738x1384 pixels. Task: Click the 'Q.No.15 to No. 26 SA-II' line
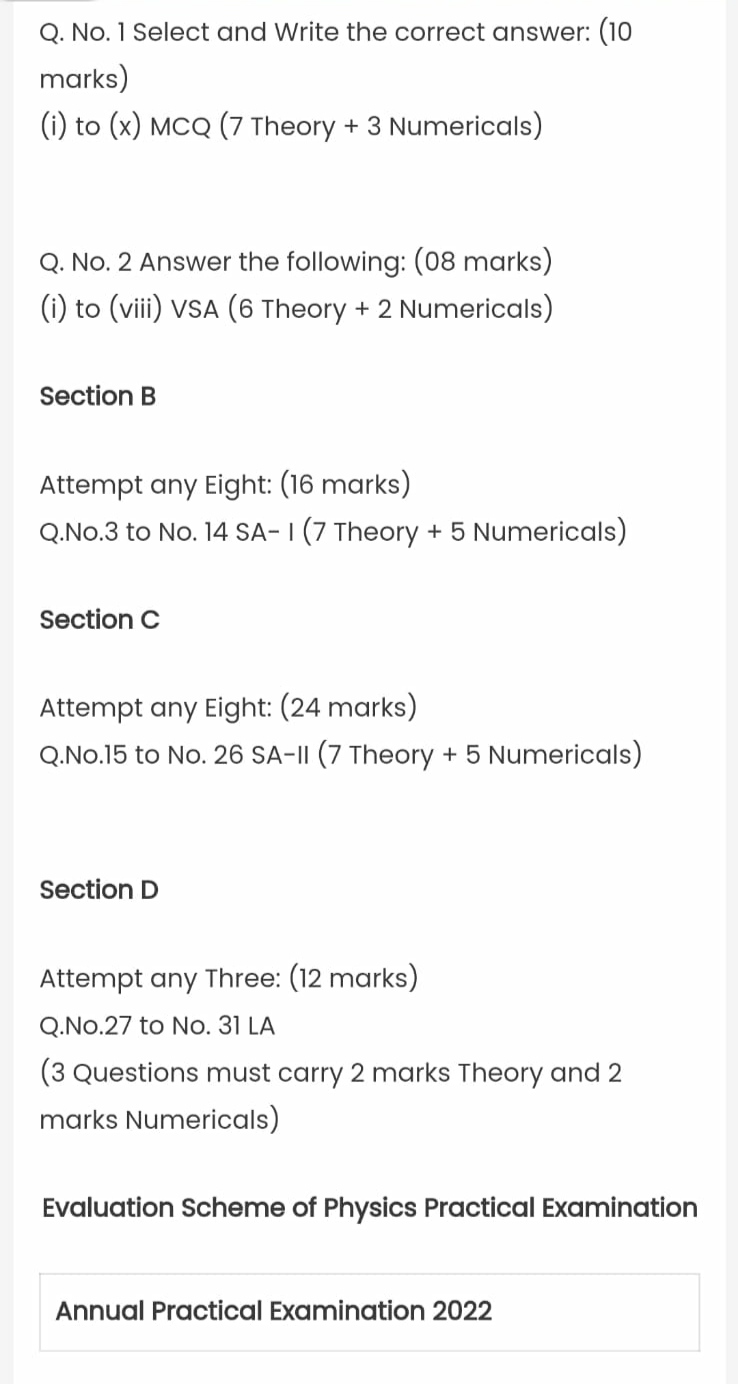click(340, 754)
